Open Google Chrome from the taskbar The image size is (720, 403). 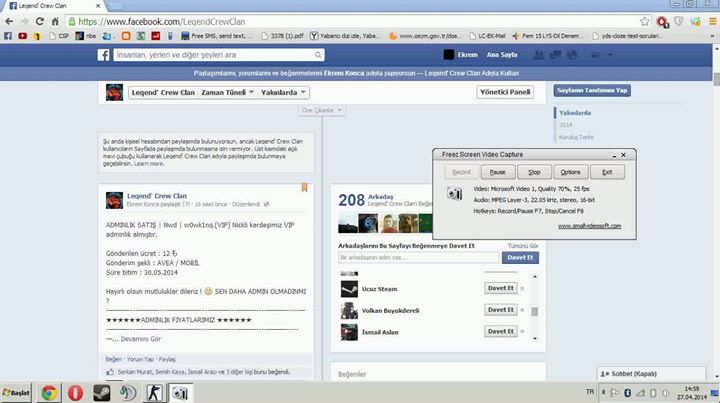coord(49,393)
